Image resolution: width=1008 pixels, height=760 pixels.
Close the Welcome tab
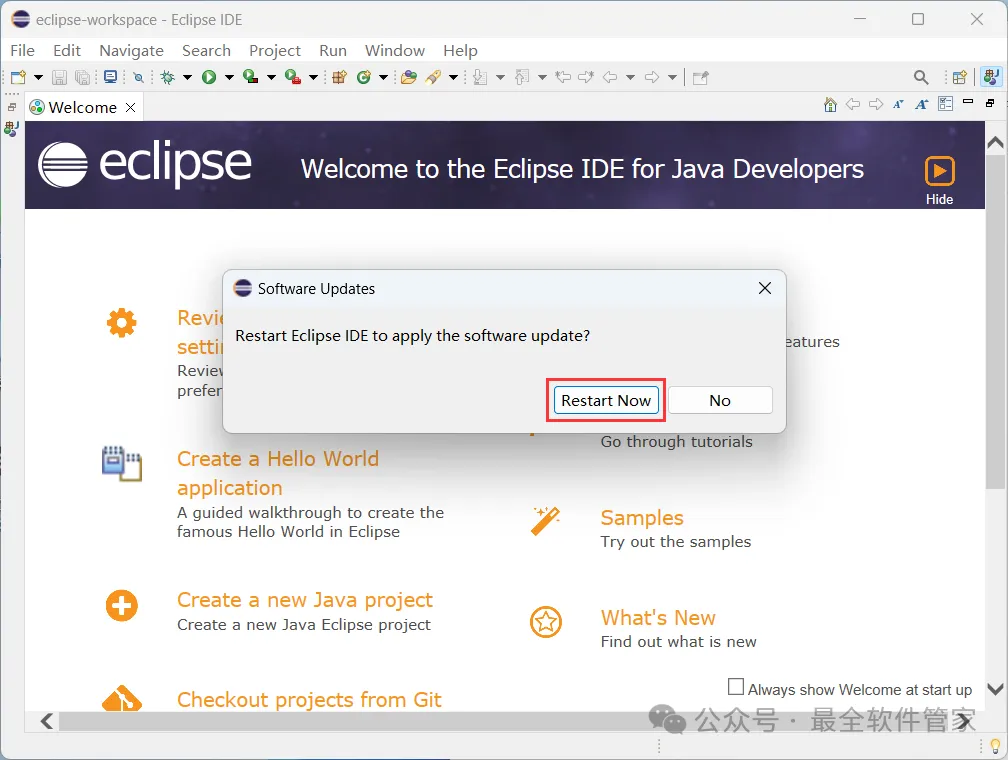point(130,107)
